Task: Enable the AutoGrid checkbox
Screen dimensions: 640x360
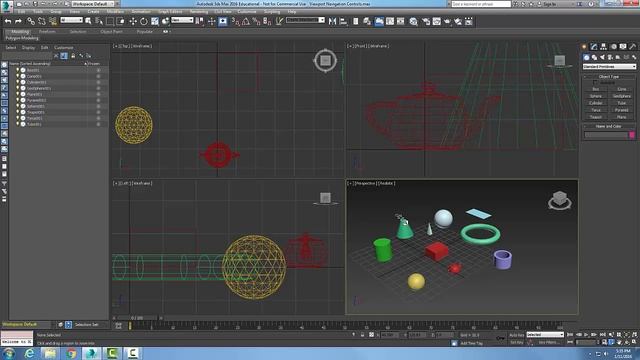Action: (596, 82)
